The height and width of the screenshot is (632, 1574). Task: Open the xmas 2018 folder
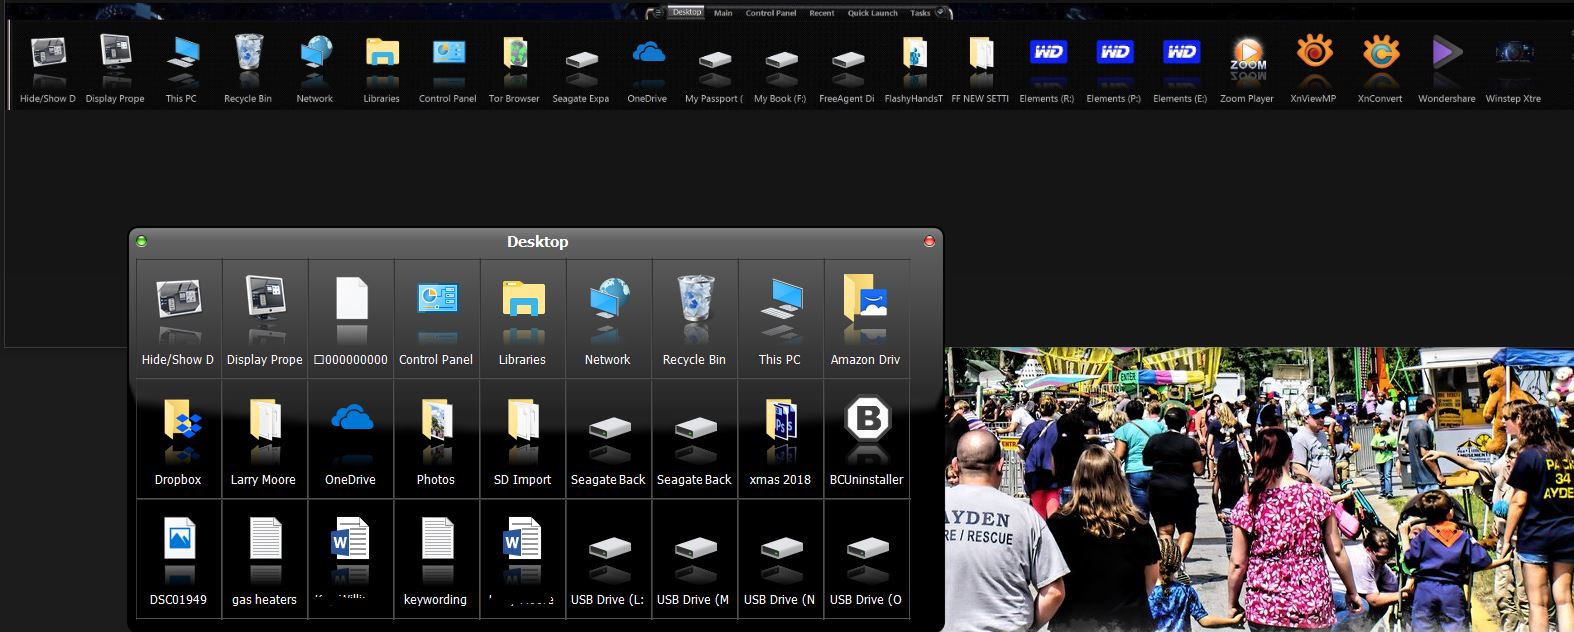pos(780,421)
